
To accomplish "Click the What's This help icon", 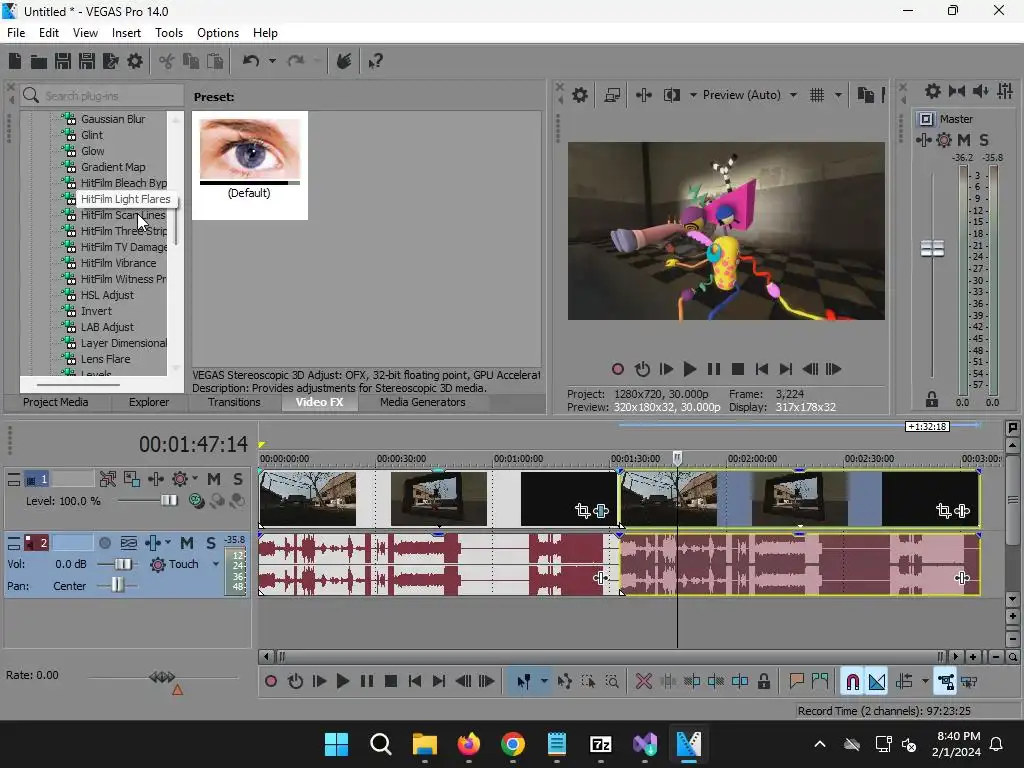I will [376, 61].
